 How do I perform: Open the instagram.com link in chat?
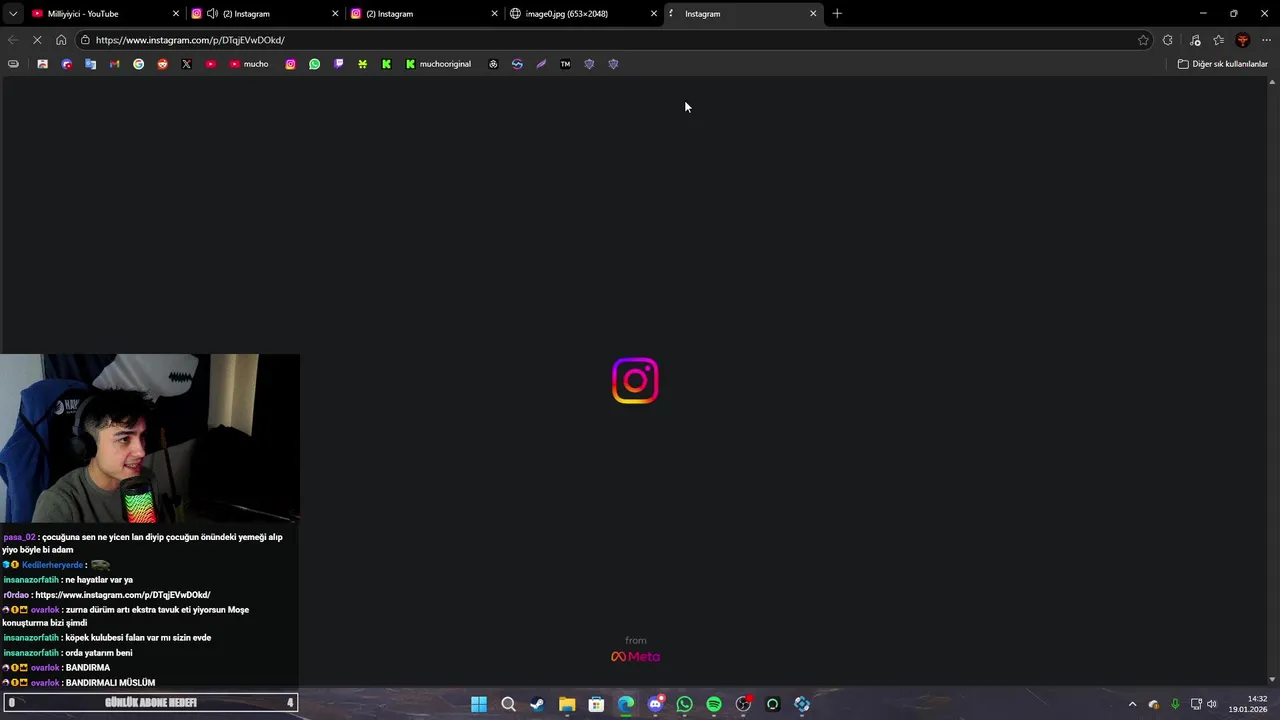[x=123, y=595]
